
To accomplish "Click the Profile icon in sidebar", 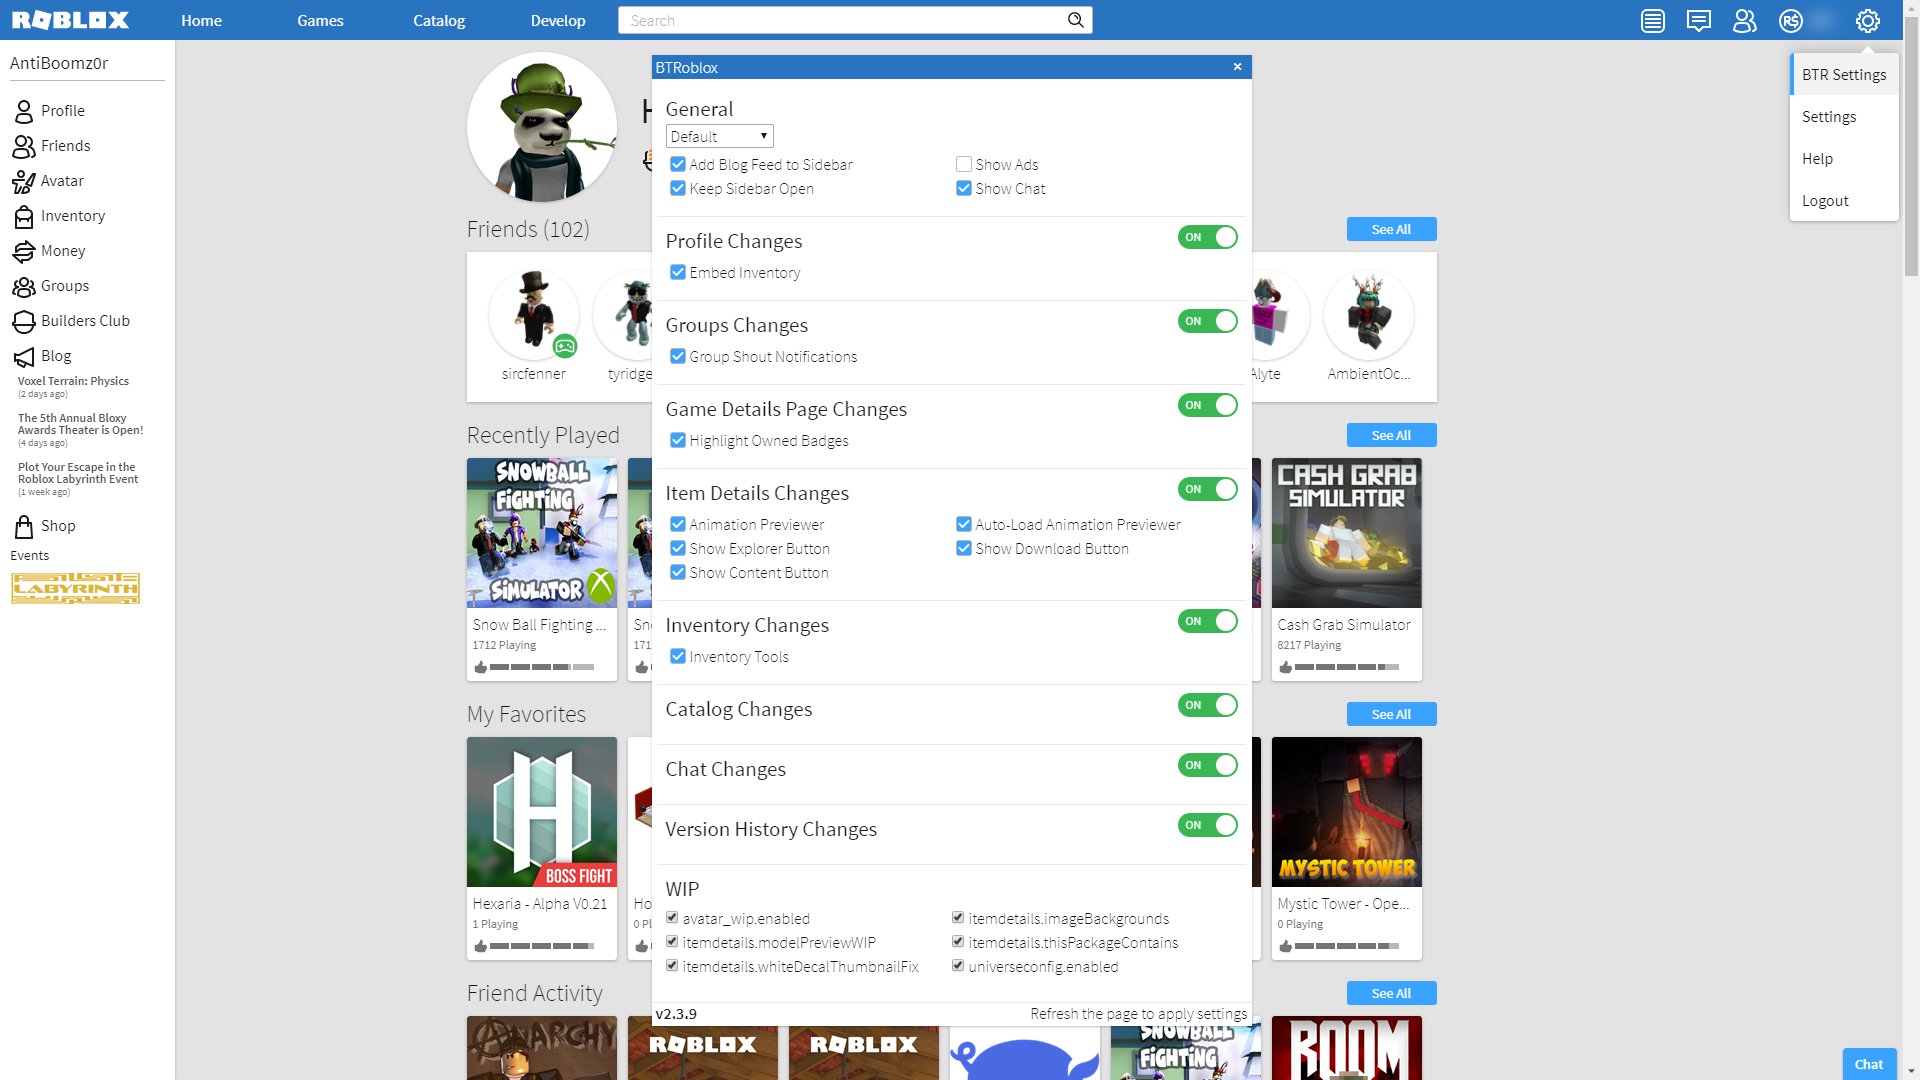I will coord(24,109).
